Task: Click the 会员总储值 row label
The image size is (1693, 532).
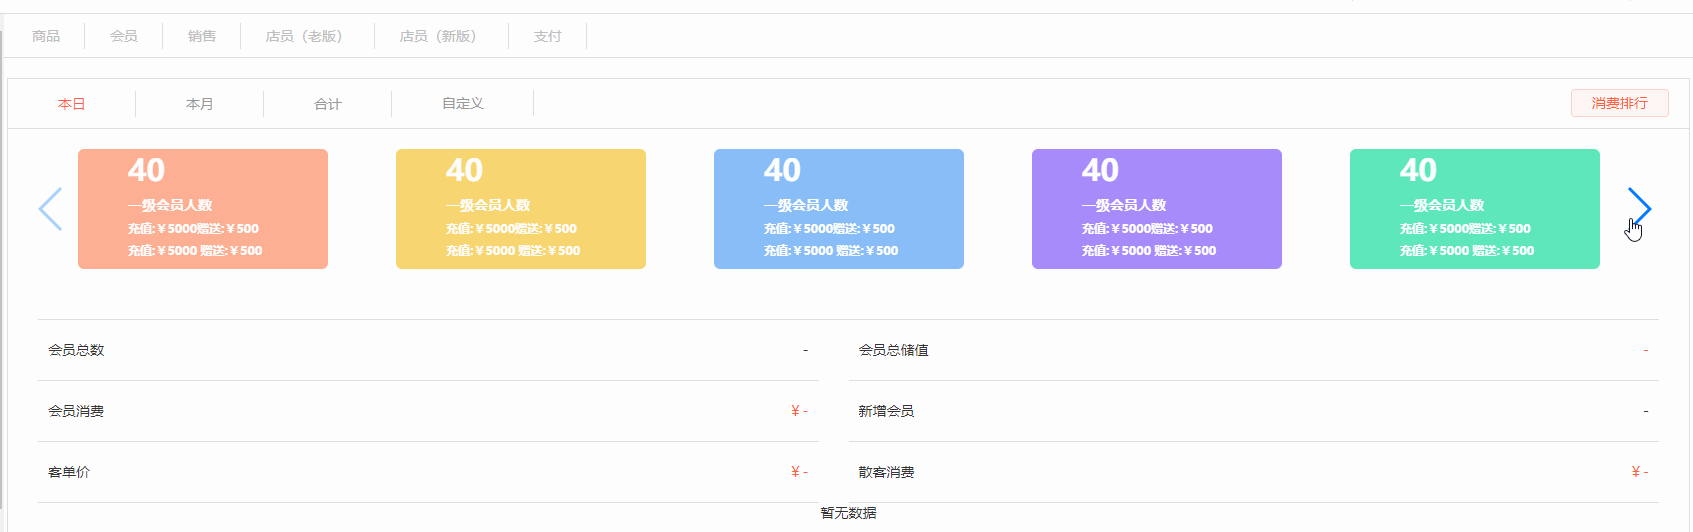Action: click(x=893, y=350)
